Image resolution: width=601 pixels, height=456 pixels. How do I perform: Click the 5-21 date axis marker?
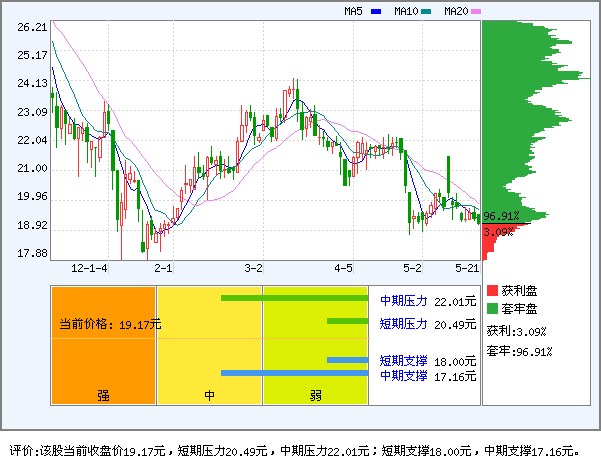pyautogui.click(x=467, y=269)
